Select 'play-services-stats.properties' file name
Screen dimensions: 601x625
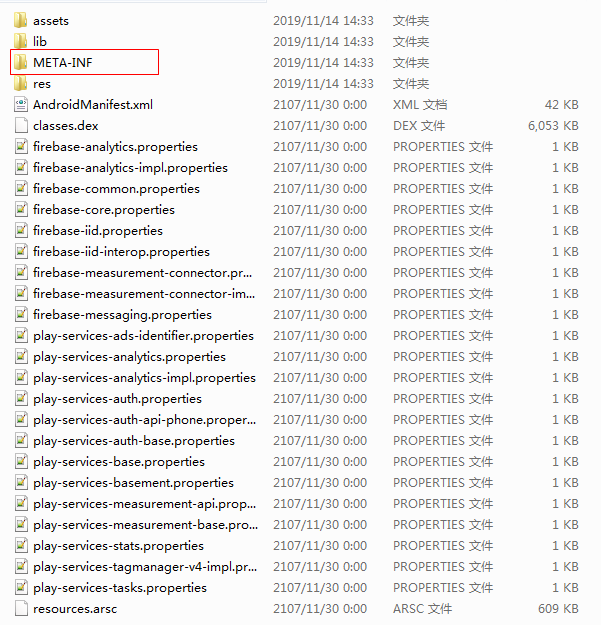pyautogui.click(x=118, y=546)
